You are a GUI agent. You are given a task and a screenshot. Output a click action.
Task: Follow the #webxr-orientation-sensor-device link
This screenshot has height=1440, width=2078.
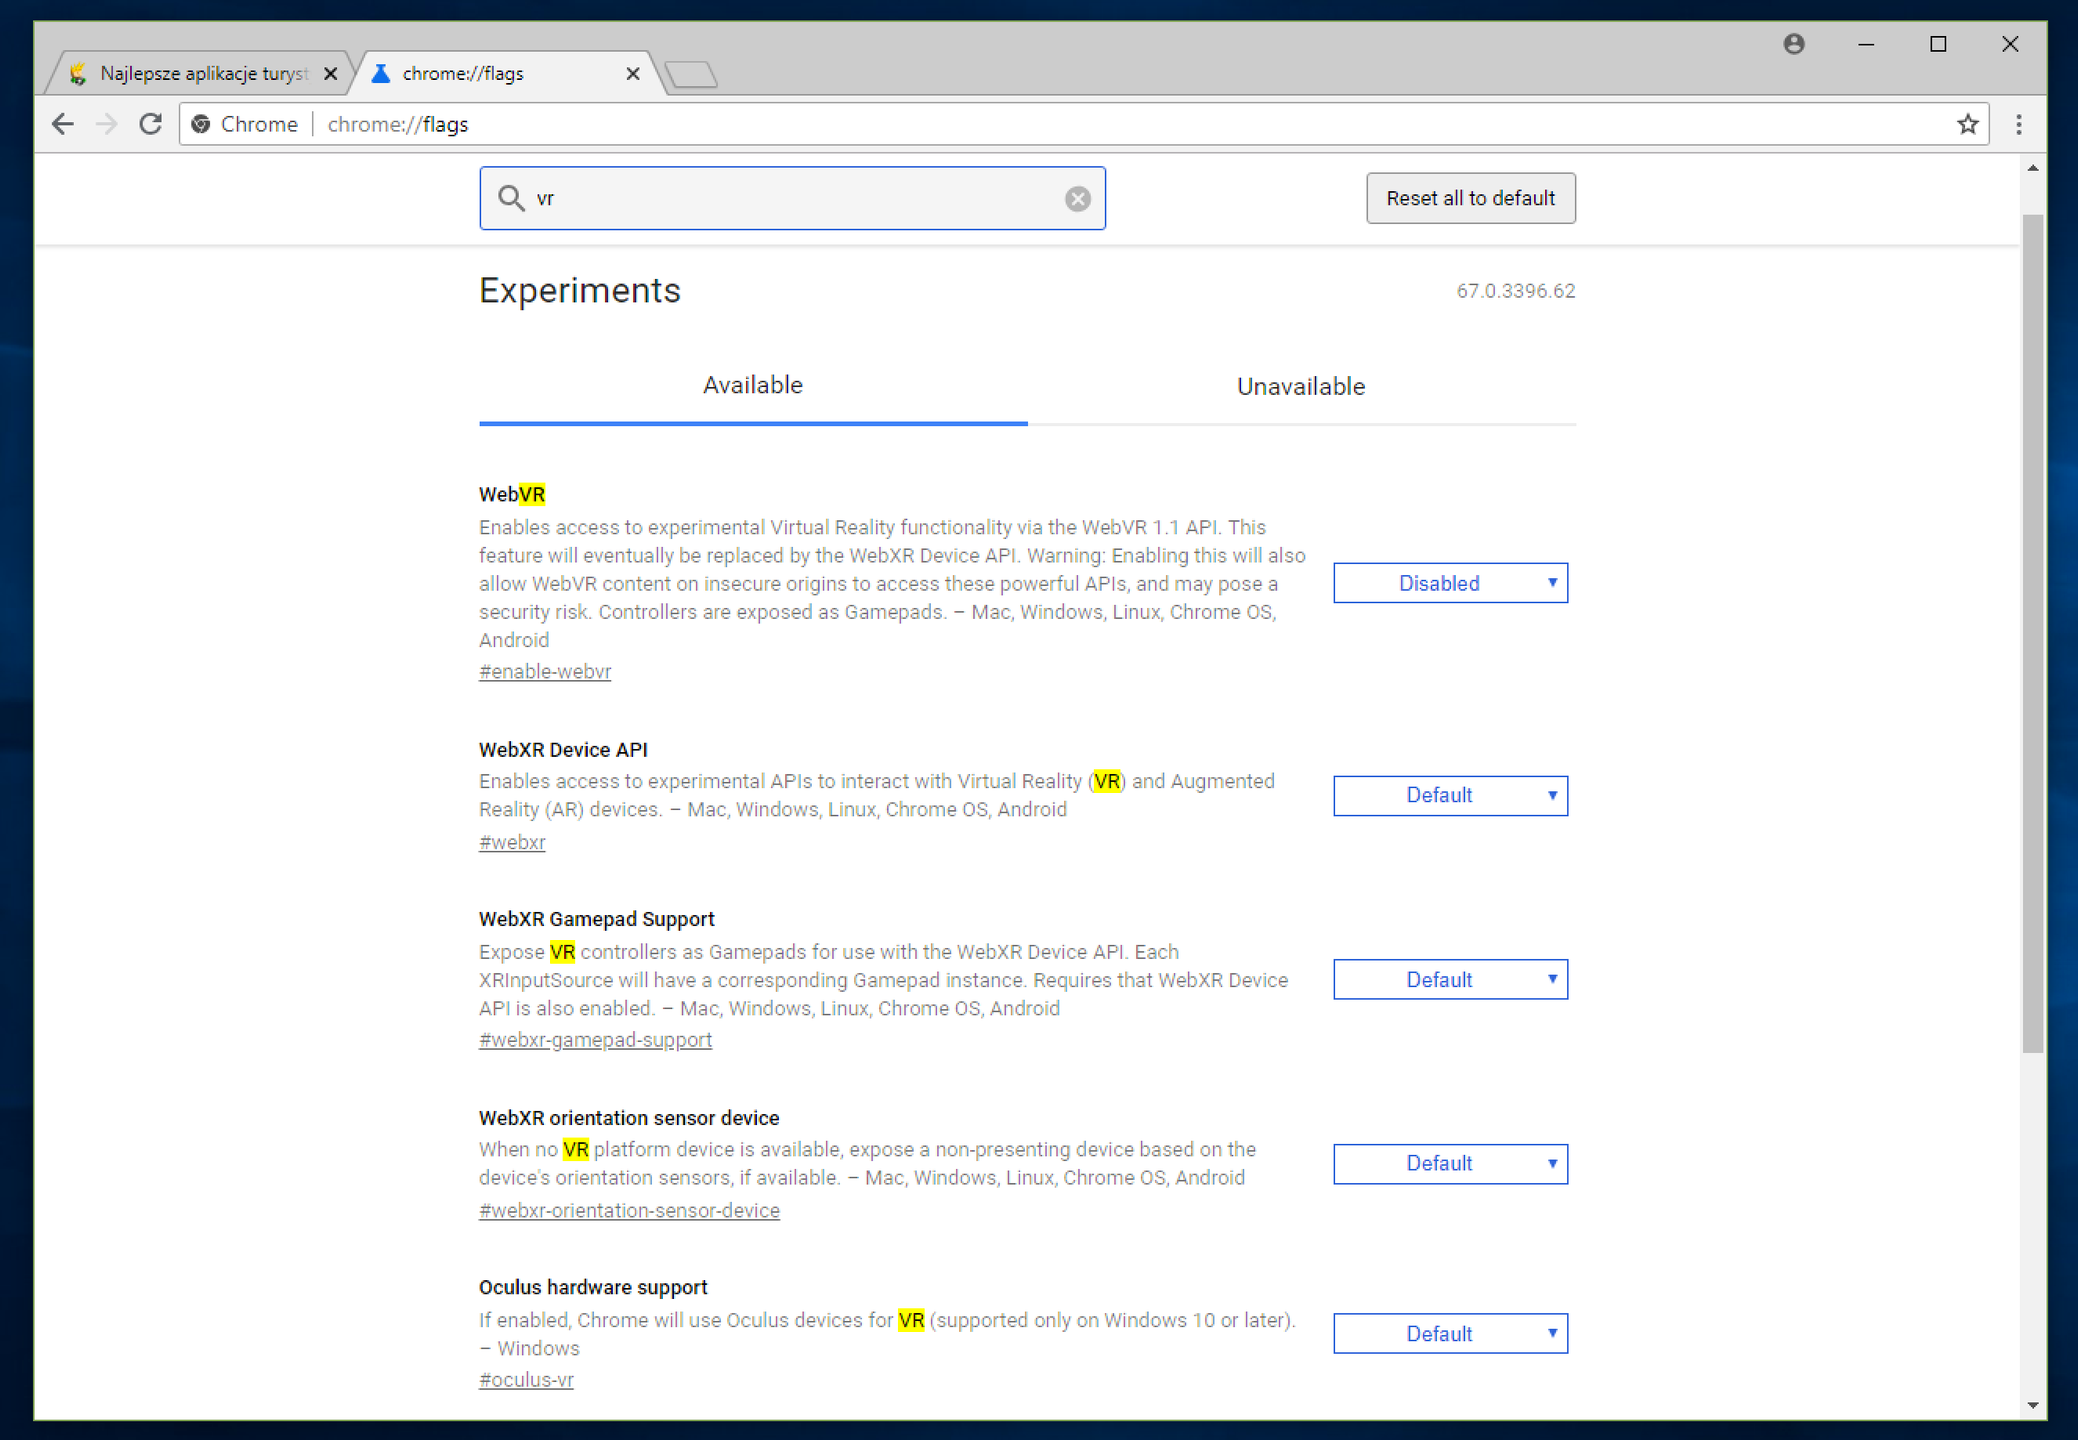click(629, 1210)
